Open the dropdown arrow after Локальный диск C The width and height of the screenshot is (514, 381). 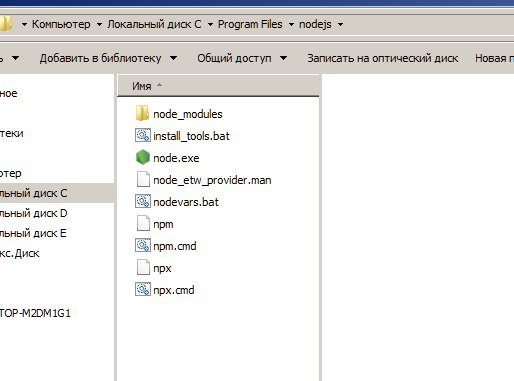click(210, 24)
